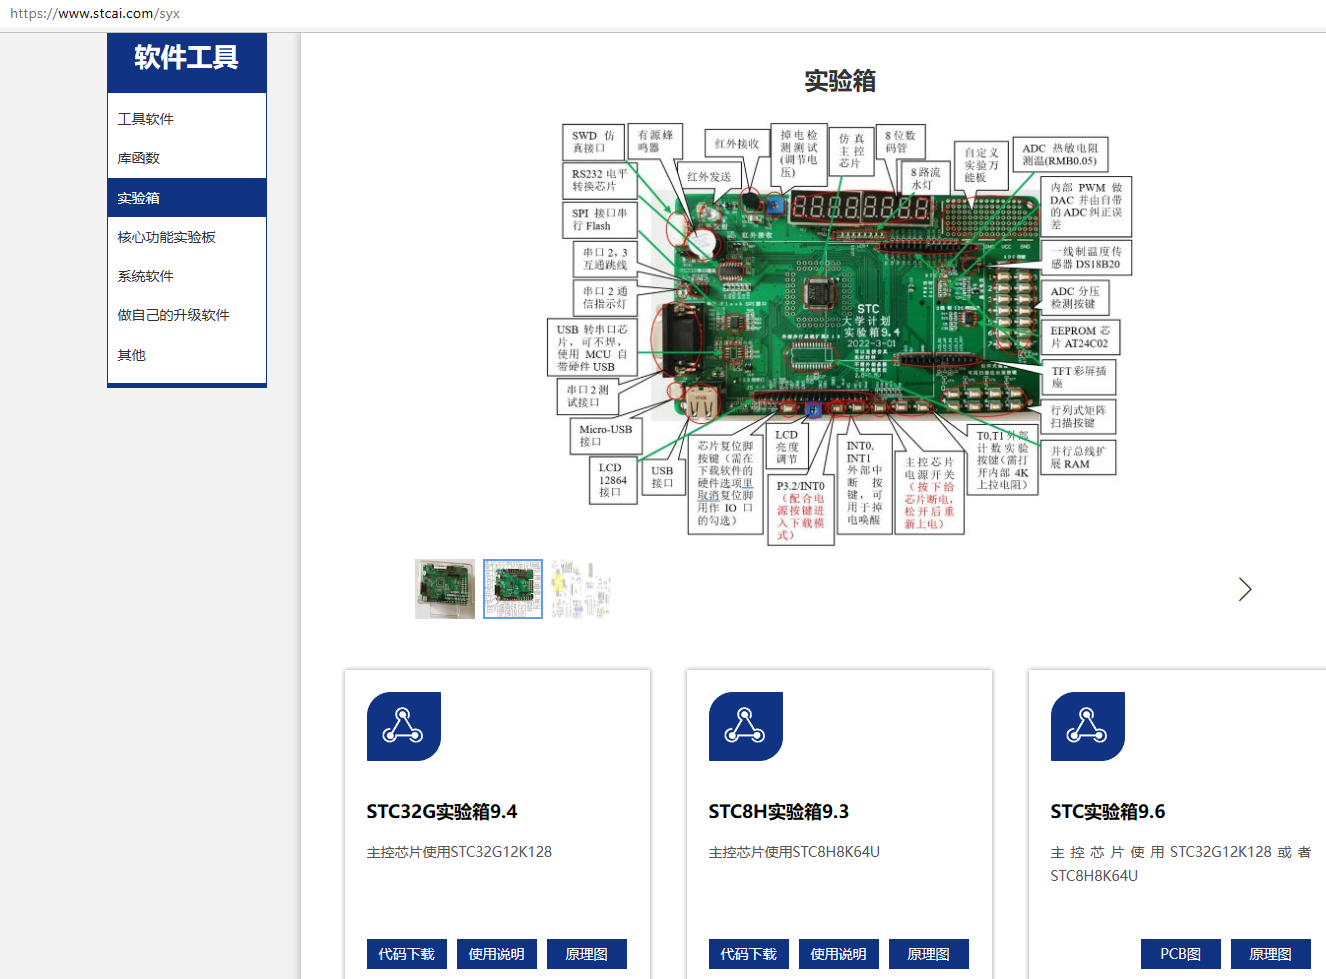
Task: View 原理图 for STC32G实验箱9.4
Action: pyautogui.click(x=587, y=954)
